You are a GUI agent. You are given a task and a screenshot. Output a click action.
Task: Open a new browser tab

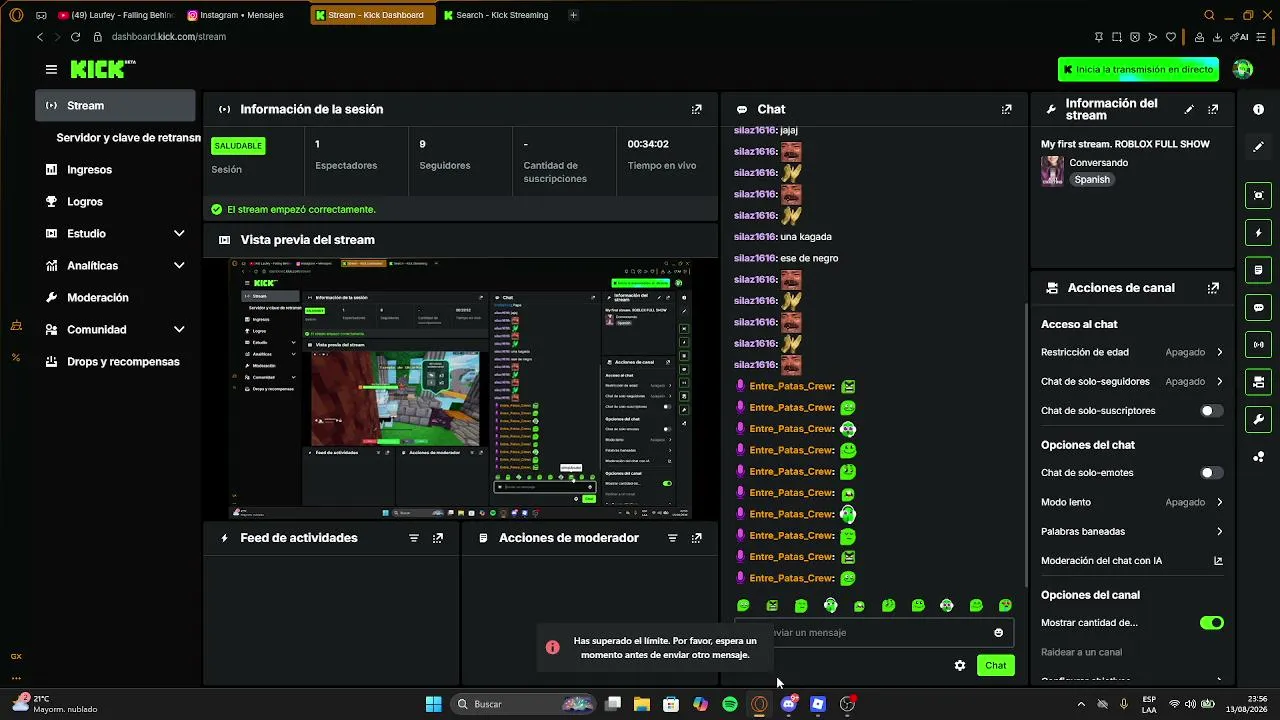tap(573, 15)
